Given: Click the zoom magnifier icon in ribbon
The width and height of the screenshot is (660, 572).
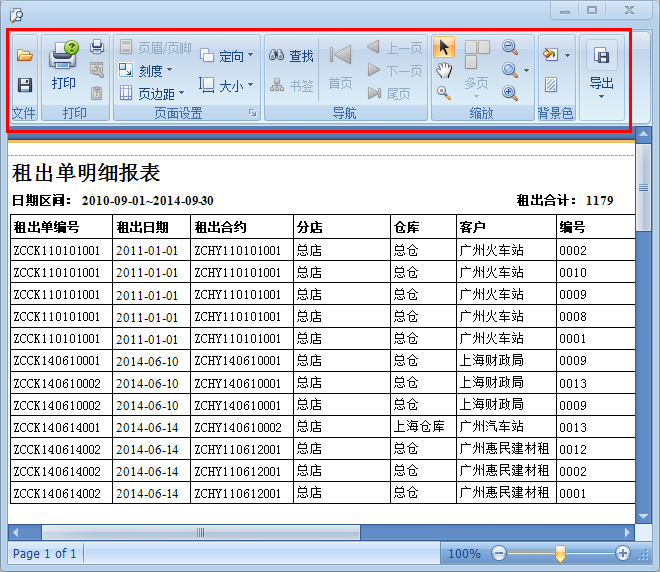Looking at the screenshot, I should click(x=510, y=70).
